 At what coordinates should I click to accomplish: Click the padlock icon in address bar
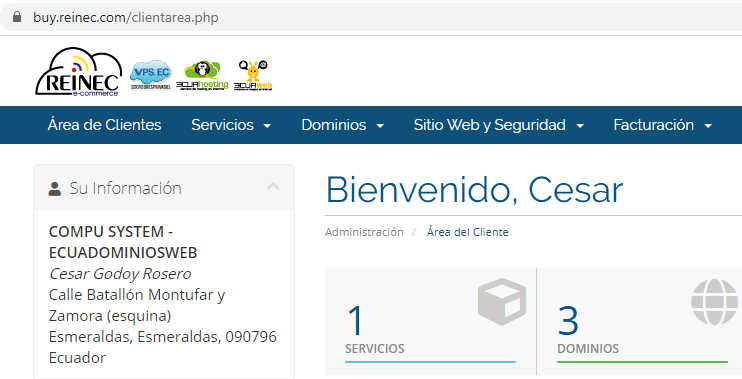coord(17,18)
